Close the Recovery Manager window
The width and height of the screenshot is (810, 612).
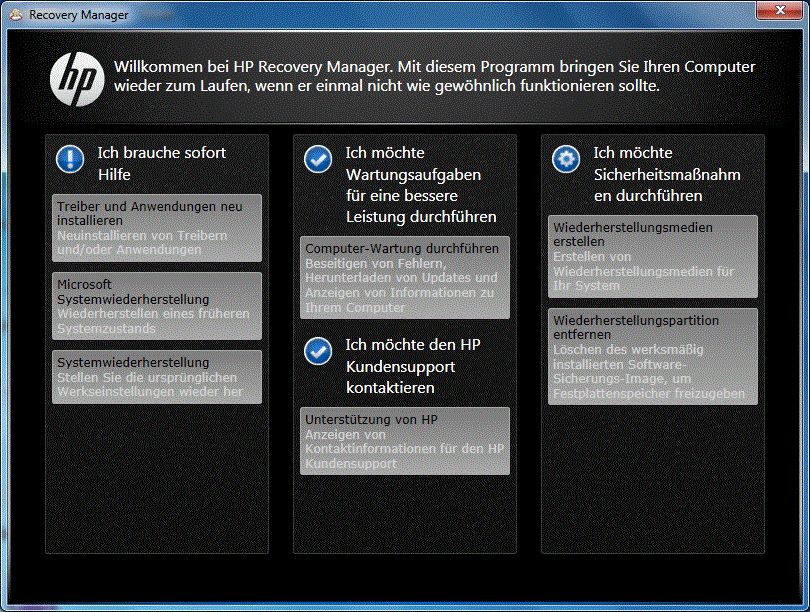point(780,10)
